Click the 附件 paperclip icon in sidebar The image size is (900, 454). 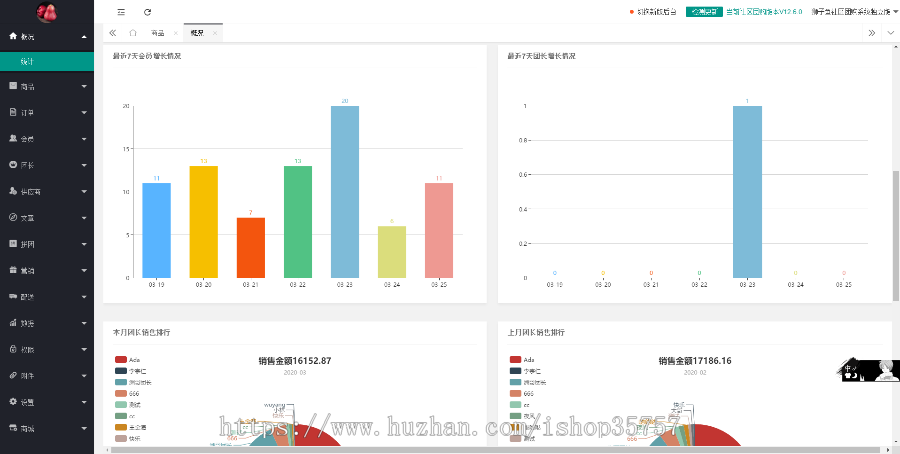coord(13,375)
